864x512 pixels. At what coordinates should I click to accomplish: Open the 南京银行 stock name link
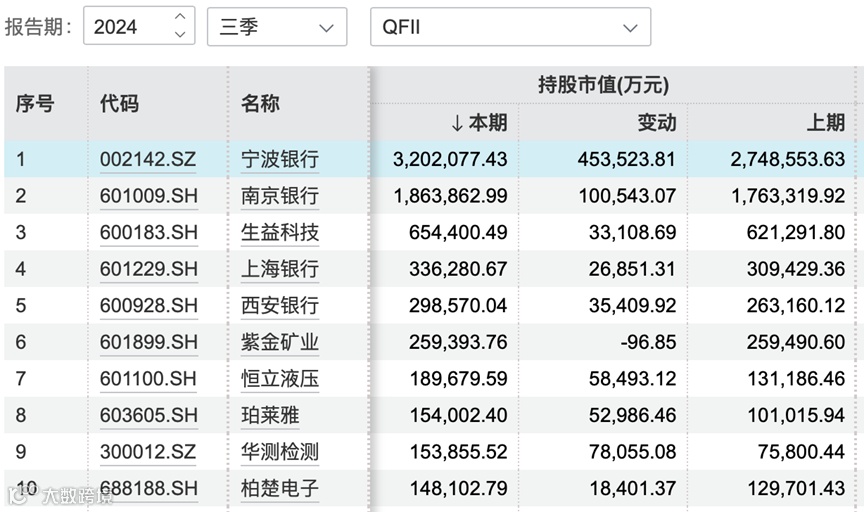[280, 196]
